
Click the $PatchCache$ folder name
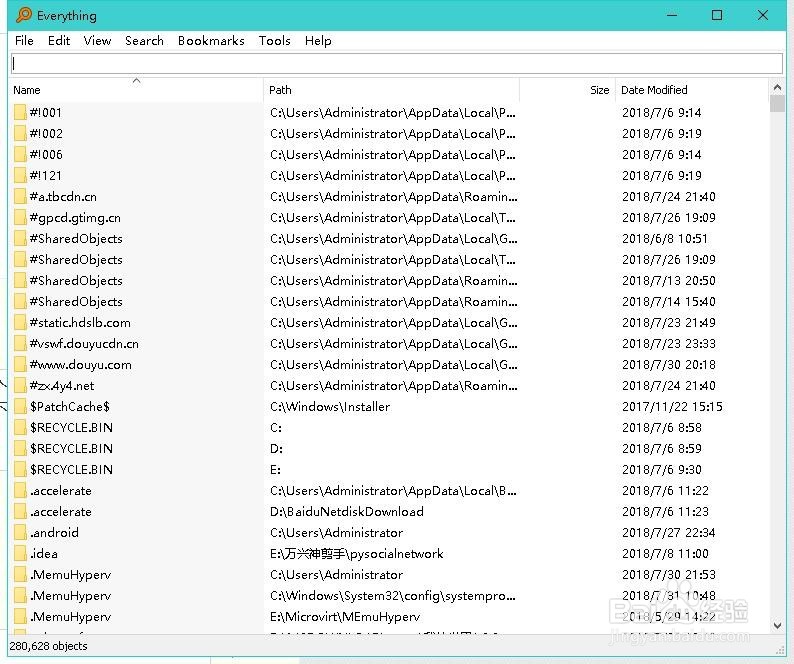tap(69, 407)
